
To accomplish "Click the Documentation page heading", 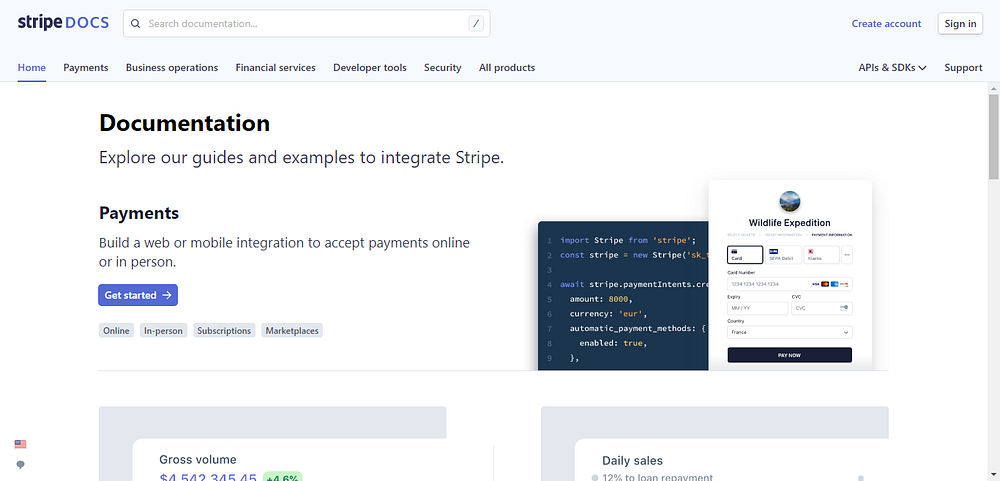I will 184,123.
